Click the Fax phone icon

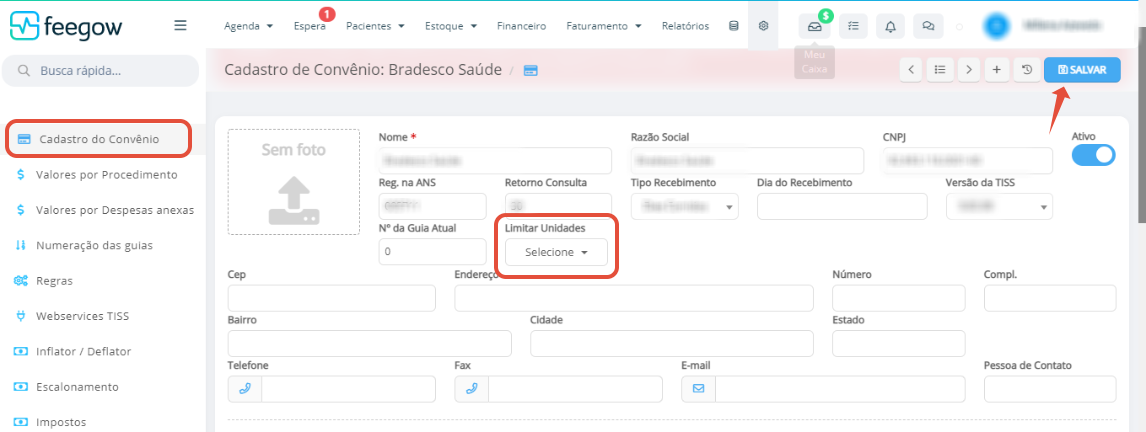pyautogui.click(x=471, y=389)
